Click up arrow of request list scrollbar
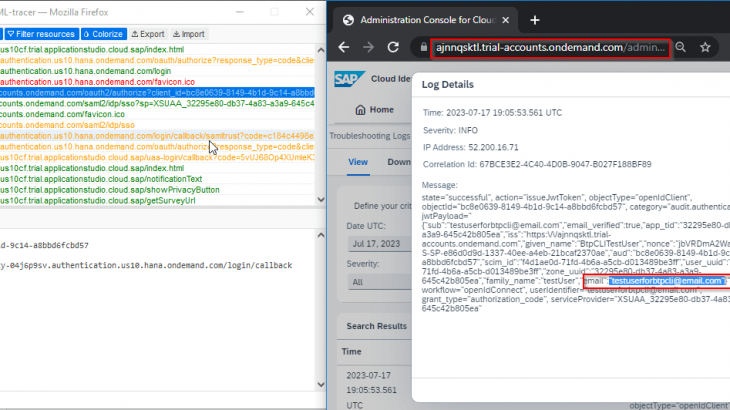Viewport: 730px width, 410px height. [321, 50]
